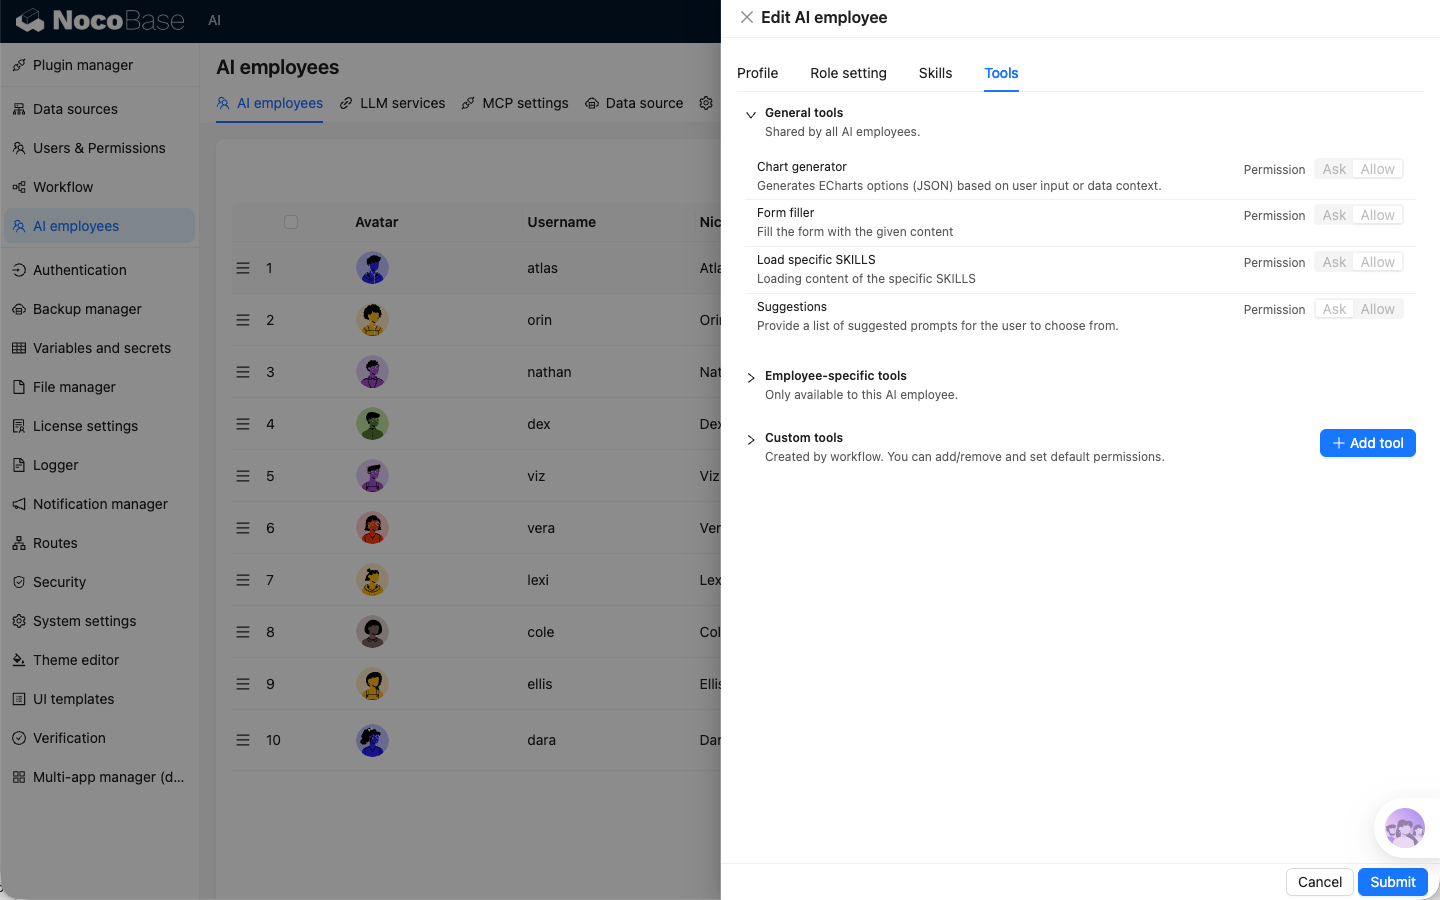Click the Workflow icon in sidebar
This screenshot has height=900, width=1440.
[19, 187]
